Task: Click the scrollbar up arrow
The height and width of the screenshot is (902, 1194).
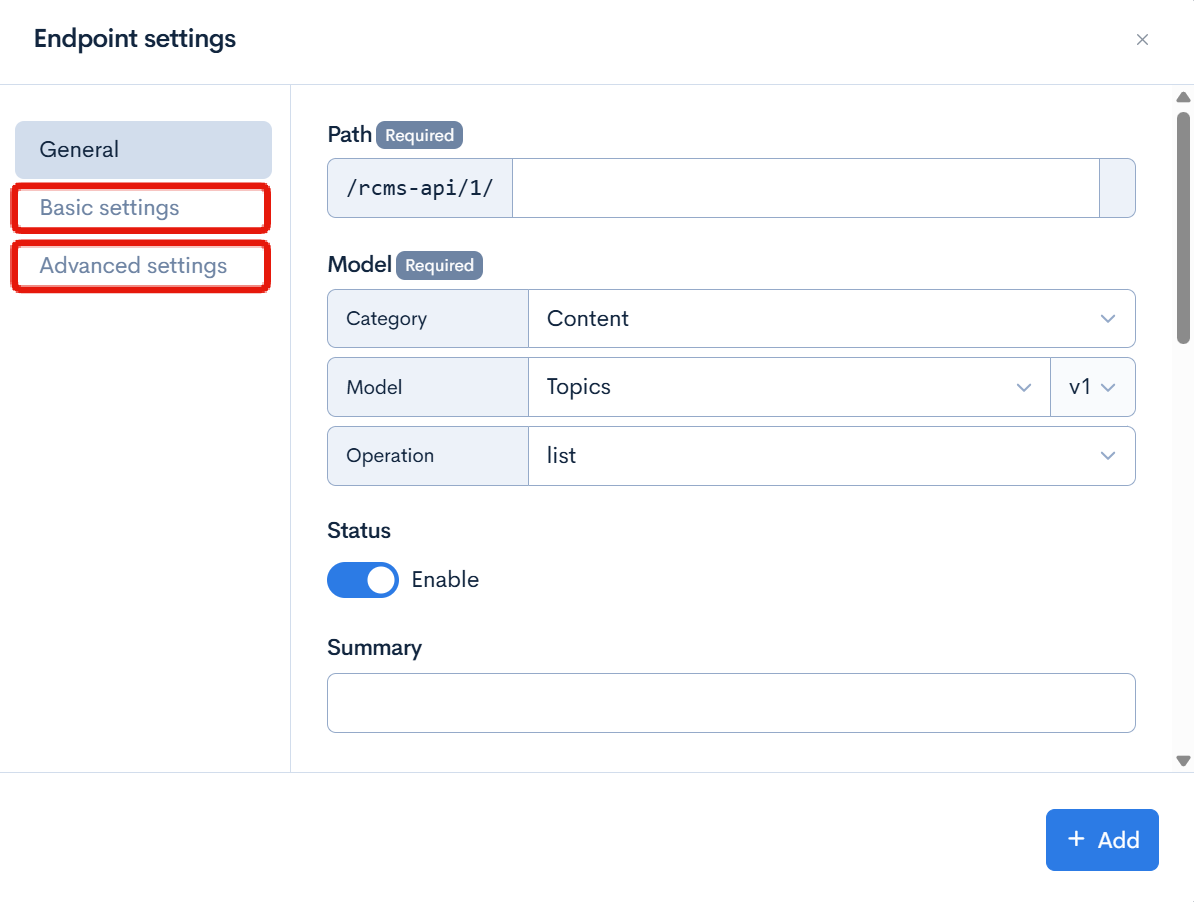Action: (x=1183, y=97)
